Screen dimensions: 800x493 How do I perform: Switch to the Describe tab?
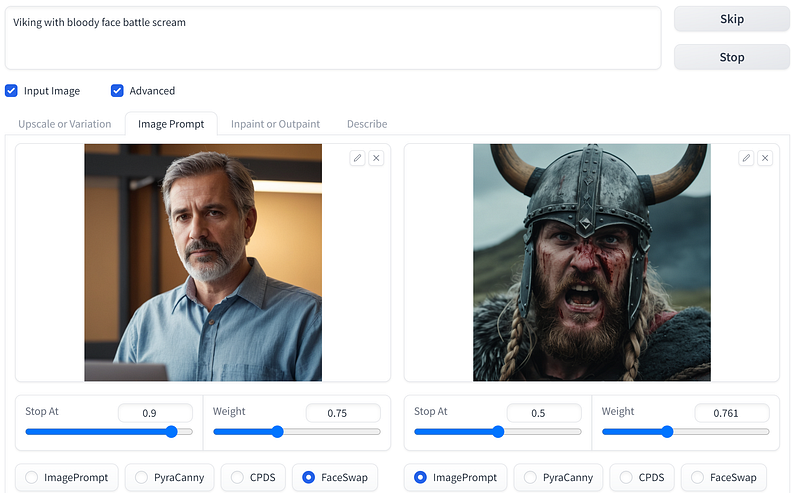pyautogui.click(x=367, y=124)
